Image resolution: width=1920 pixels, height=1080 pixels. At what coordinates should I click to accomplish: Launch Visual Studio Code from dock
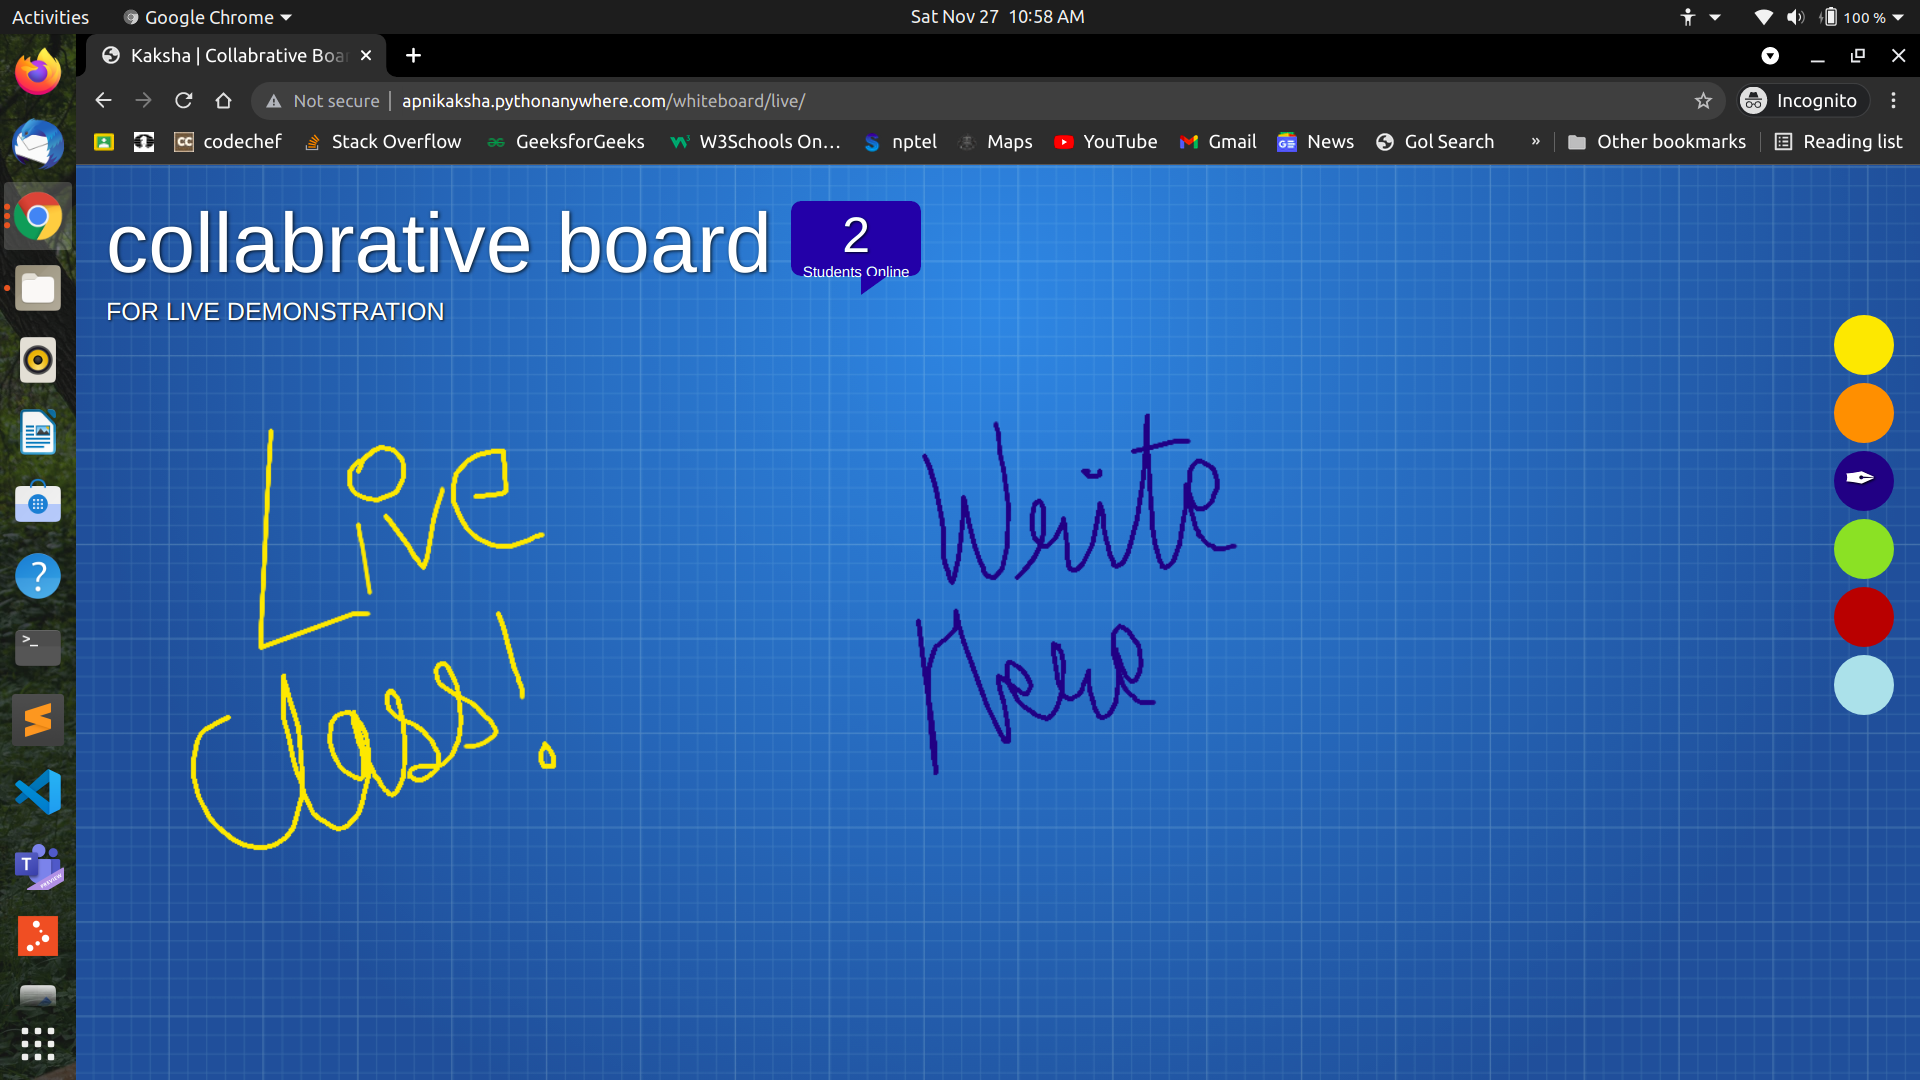[38, 792]
